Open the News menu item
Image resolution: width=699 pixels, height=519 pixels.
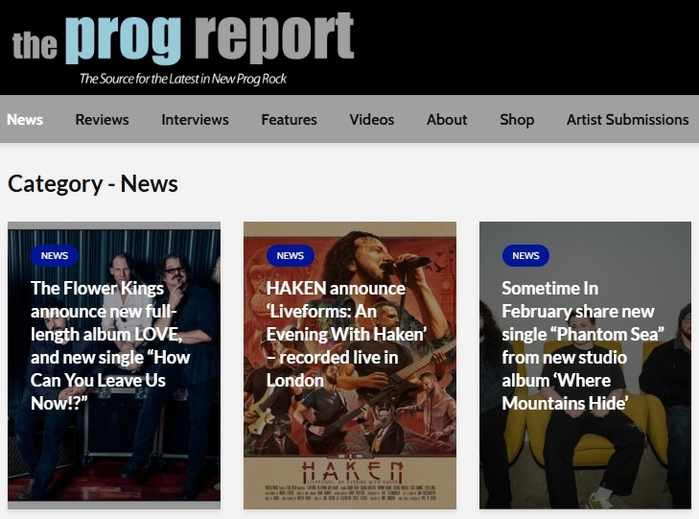(x=25, y=119)
